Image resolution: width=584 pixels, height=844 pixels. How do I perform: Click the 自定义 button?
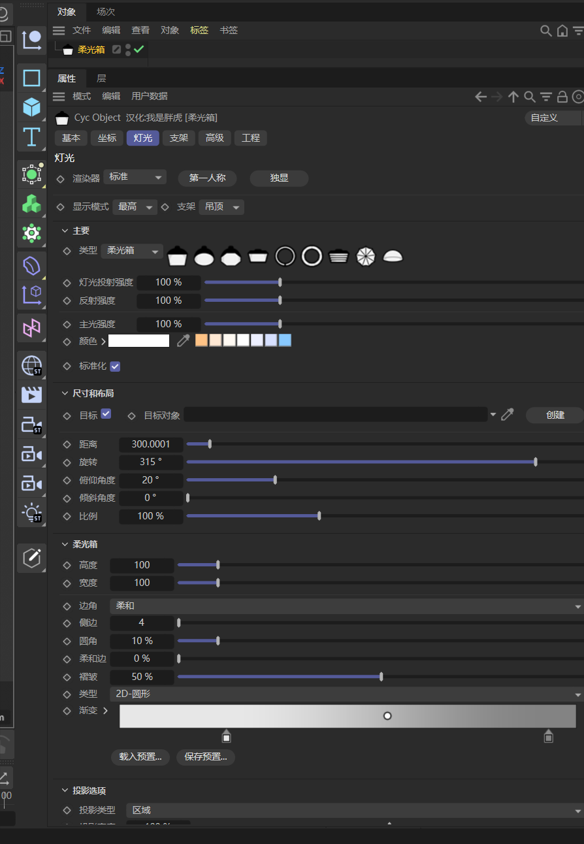point(553,118)
